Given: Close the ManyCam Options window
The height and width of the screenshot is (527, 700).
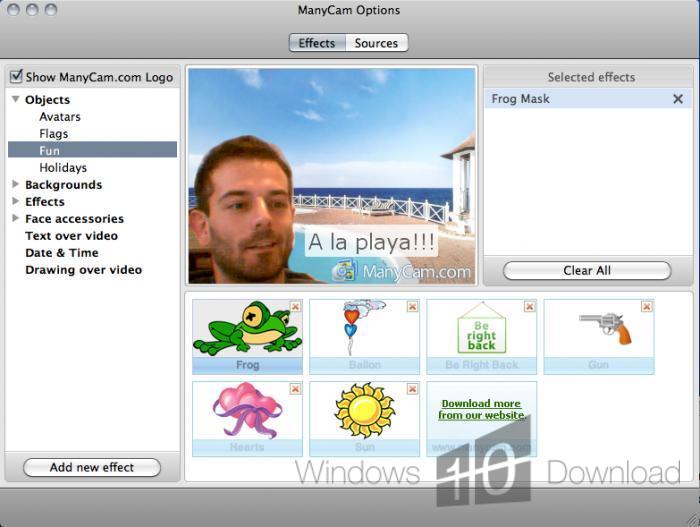Looking at the screenshot, I should (x=13, y=9).
